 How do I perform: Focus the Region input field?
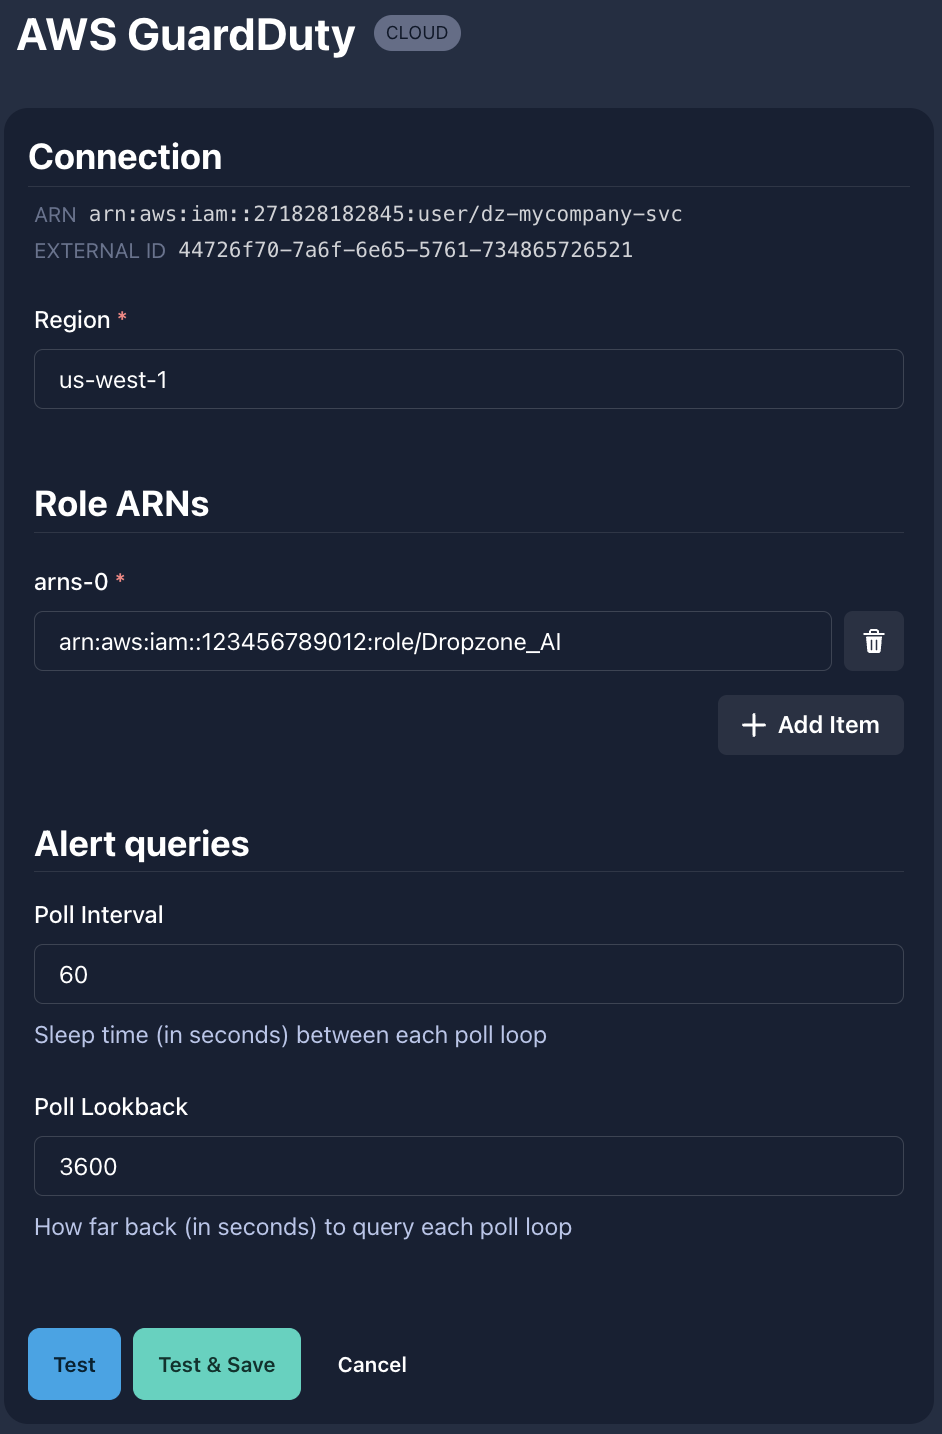pyautogui.click(x=468, y=379)
